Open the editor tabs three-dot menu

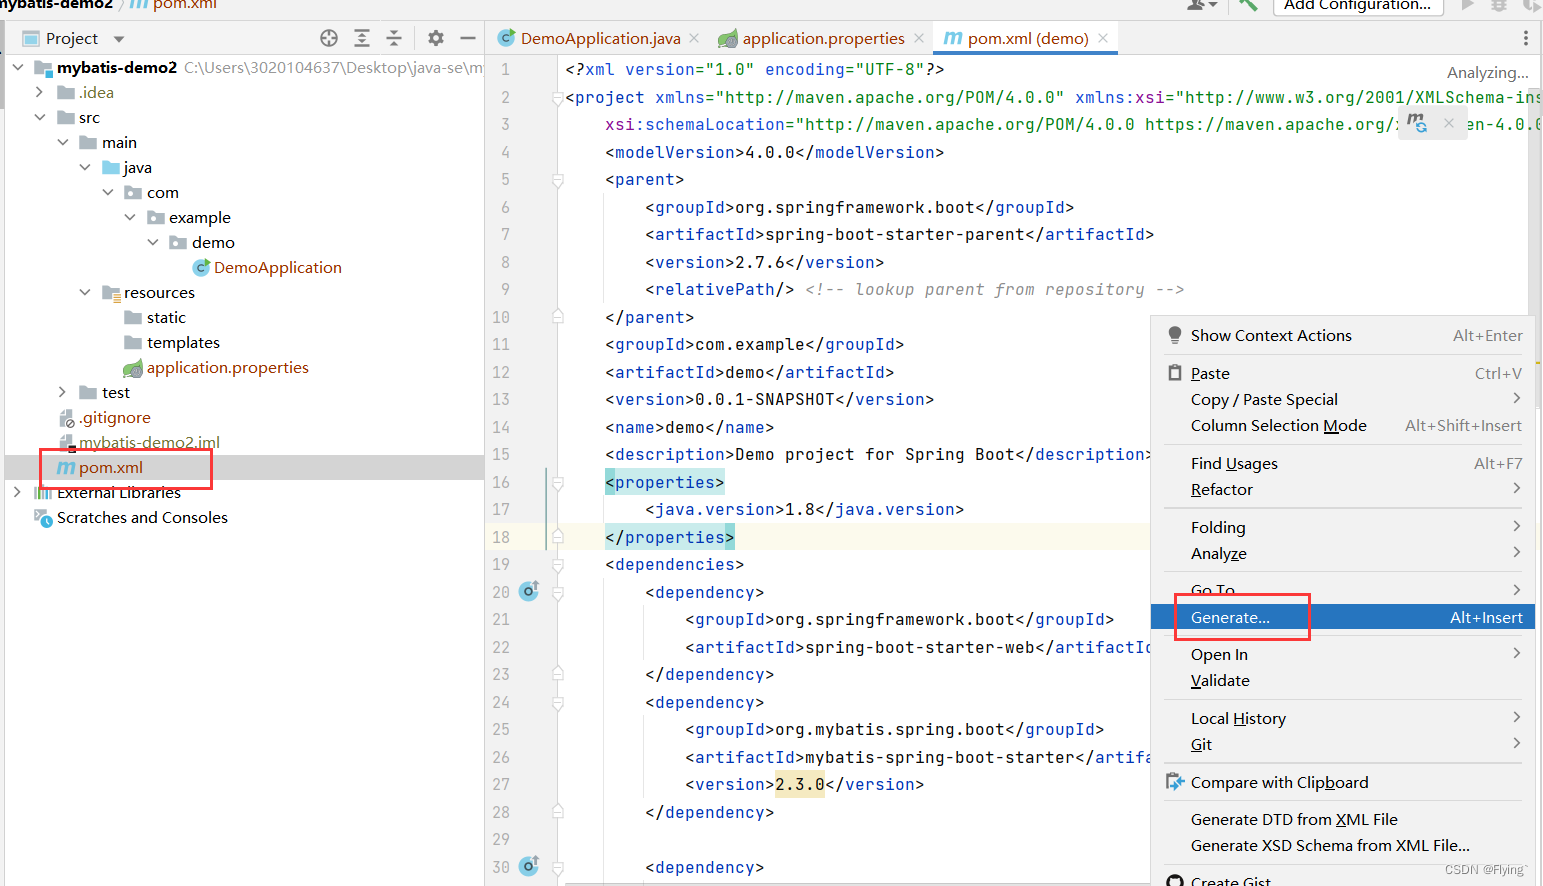pyautogui.click(x=1525, y=38)
